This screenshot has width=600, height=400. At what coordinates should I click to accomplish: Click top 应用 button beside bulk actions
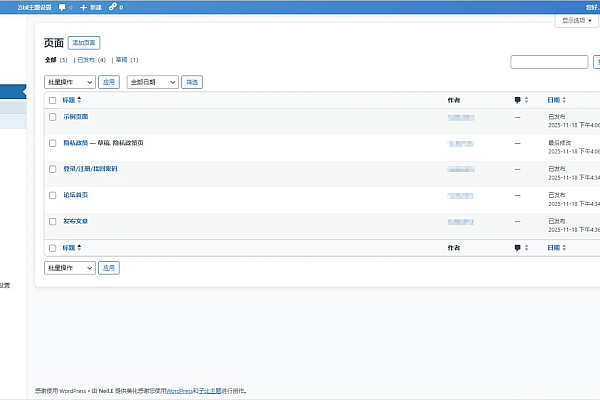pyautogui.click(x=109, y=82)
